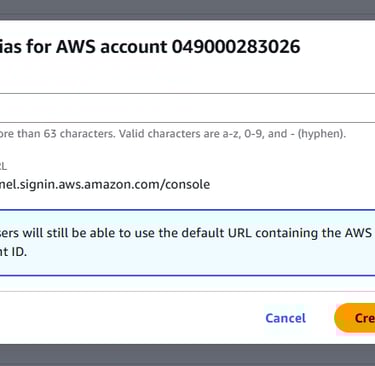Image resolution: width=375 pixels, height=366 pixels.
Task: Click the valid characters hint text
Action: pos(173,134)
